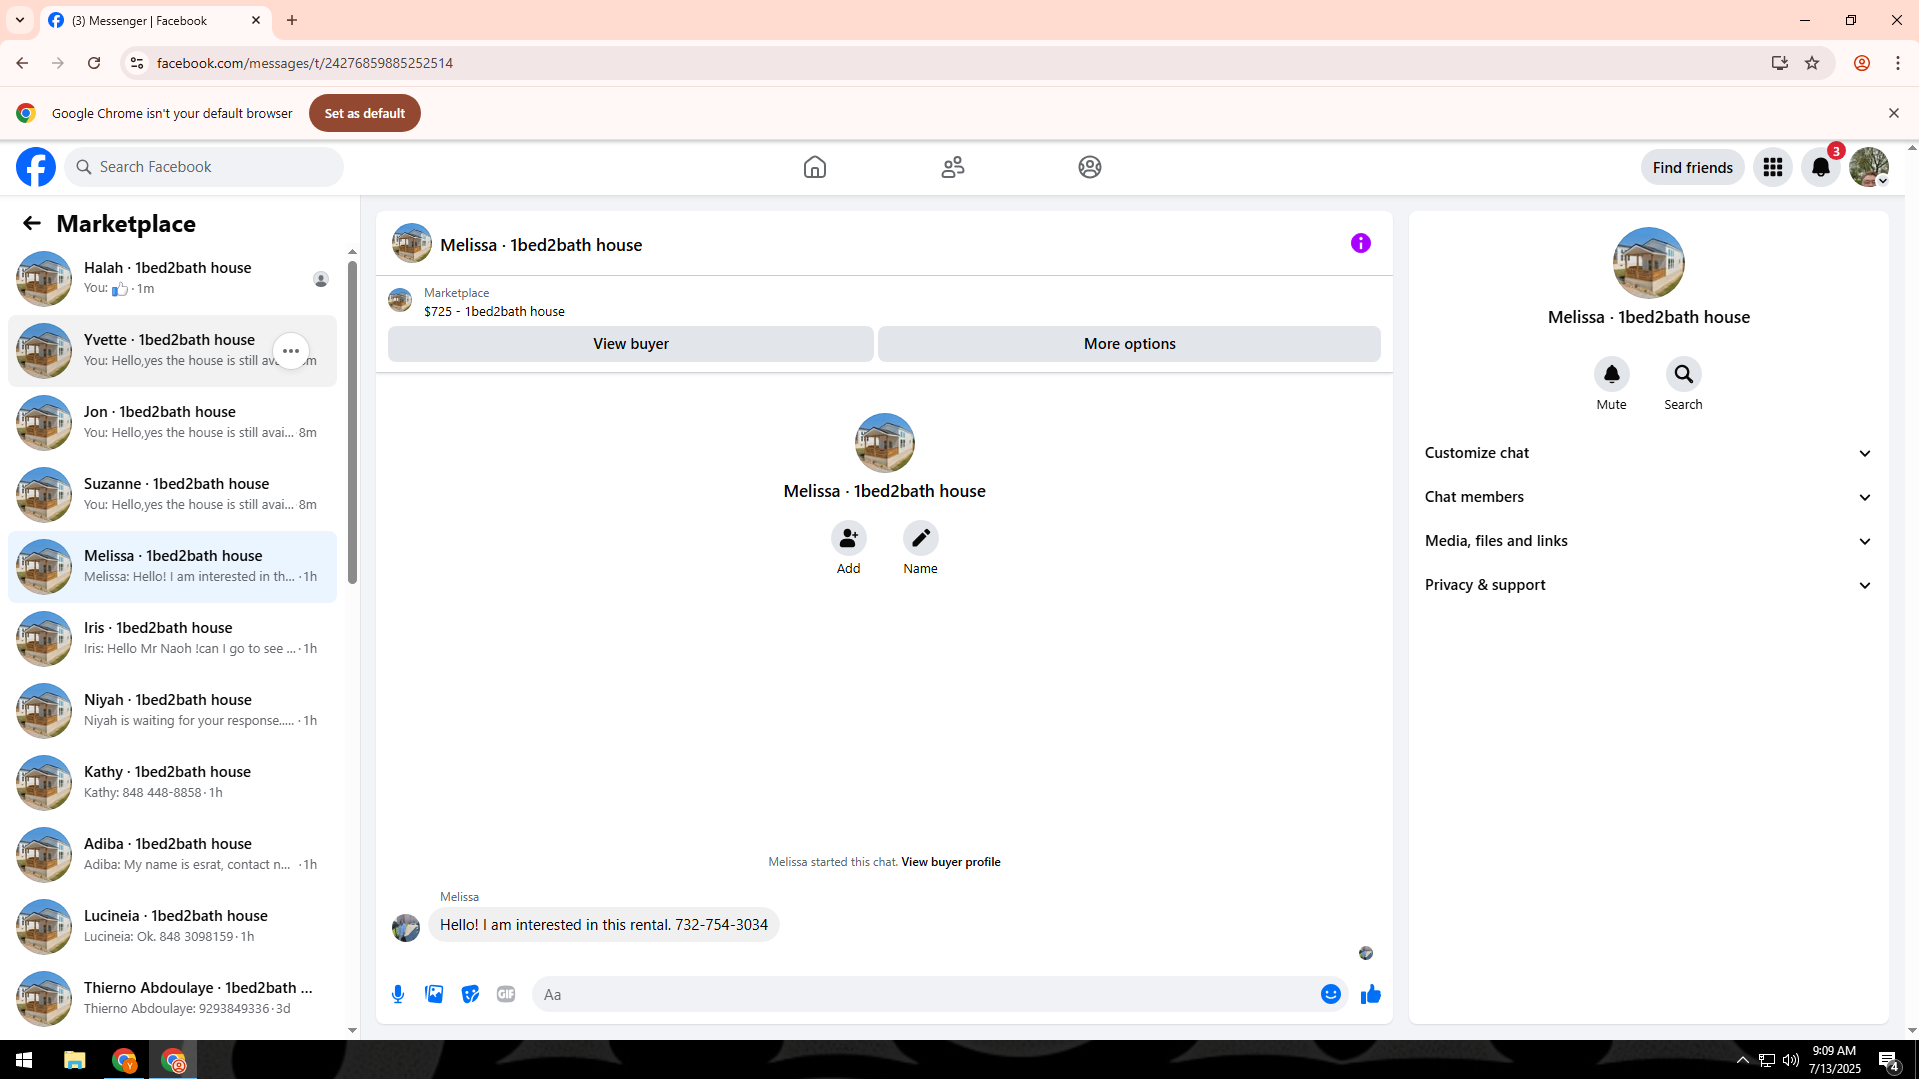This screenshot has width=1919, height=1079.
Task: Open Chrome profile icon
Action: click(x=1862, y=63)
